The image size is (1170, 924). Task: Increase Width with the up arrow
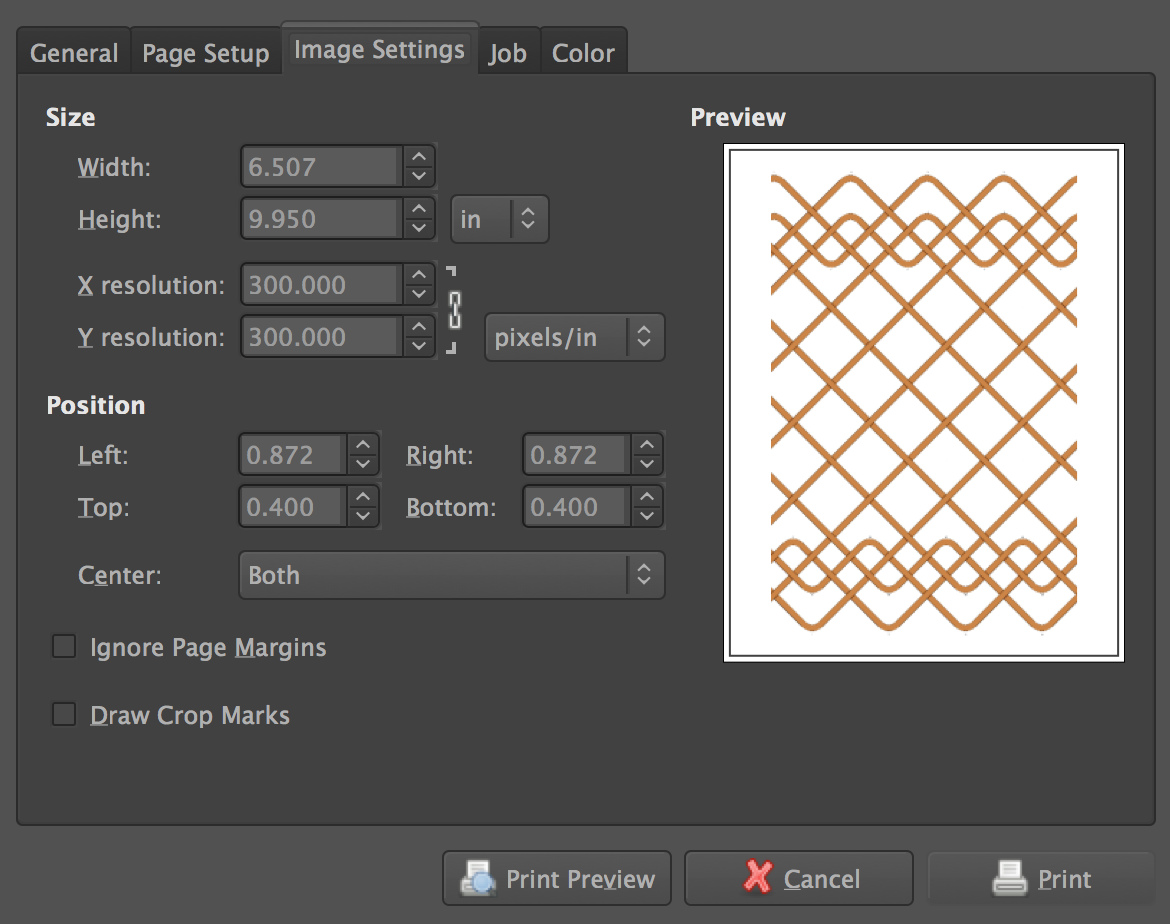point(419,157)
